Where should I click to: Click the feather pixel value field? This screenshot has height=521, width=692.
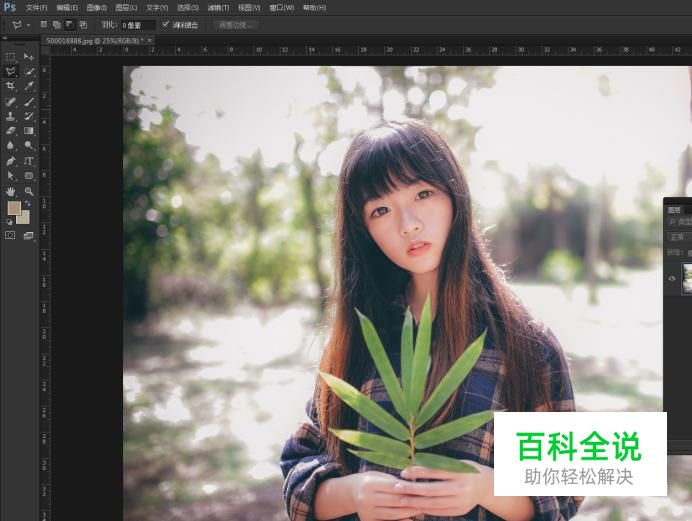[138, 26]
